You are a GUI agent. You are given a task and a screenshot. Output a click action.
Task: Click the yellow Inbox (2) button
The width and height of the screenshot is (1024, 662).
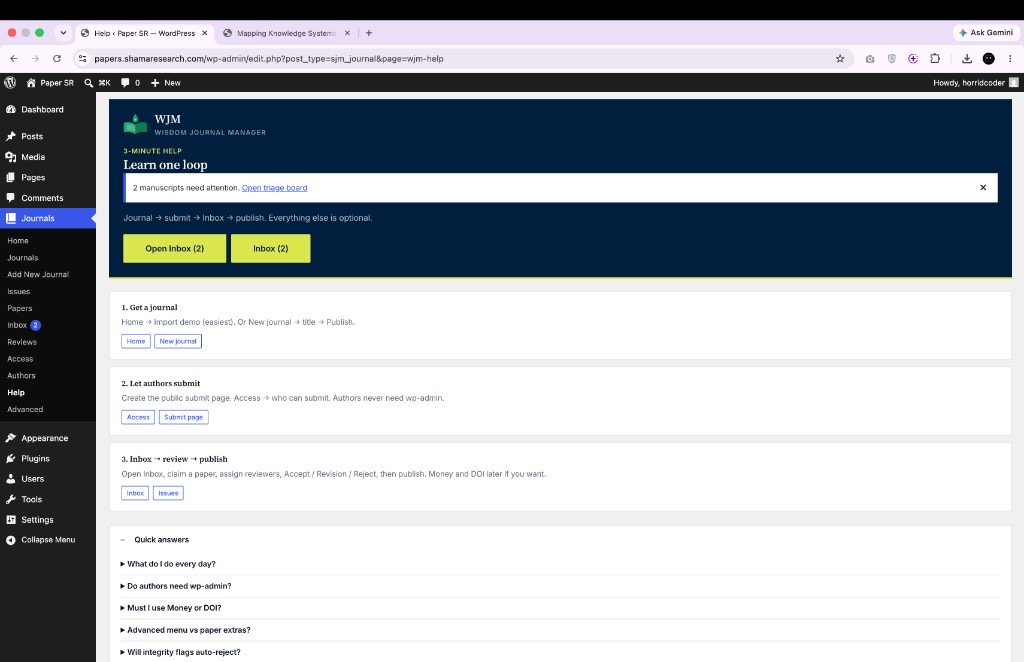pyautogui.click(x=270, y=249)
